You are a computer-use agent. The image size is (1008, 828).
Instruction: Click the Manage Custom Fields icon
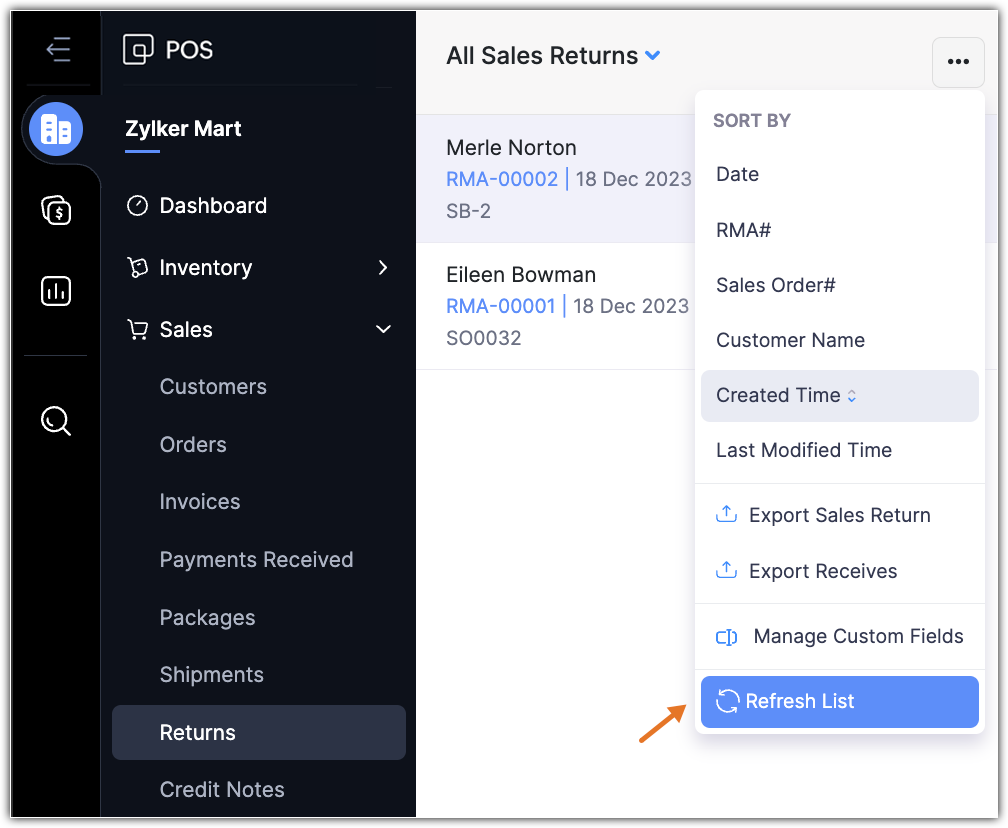(727, 637)
